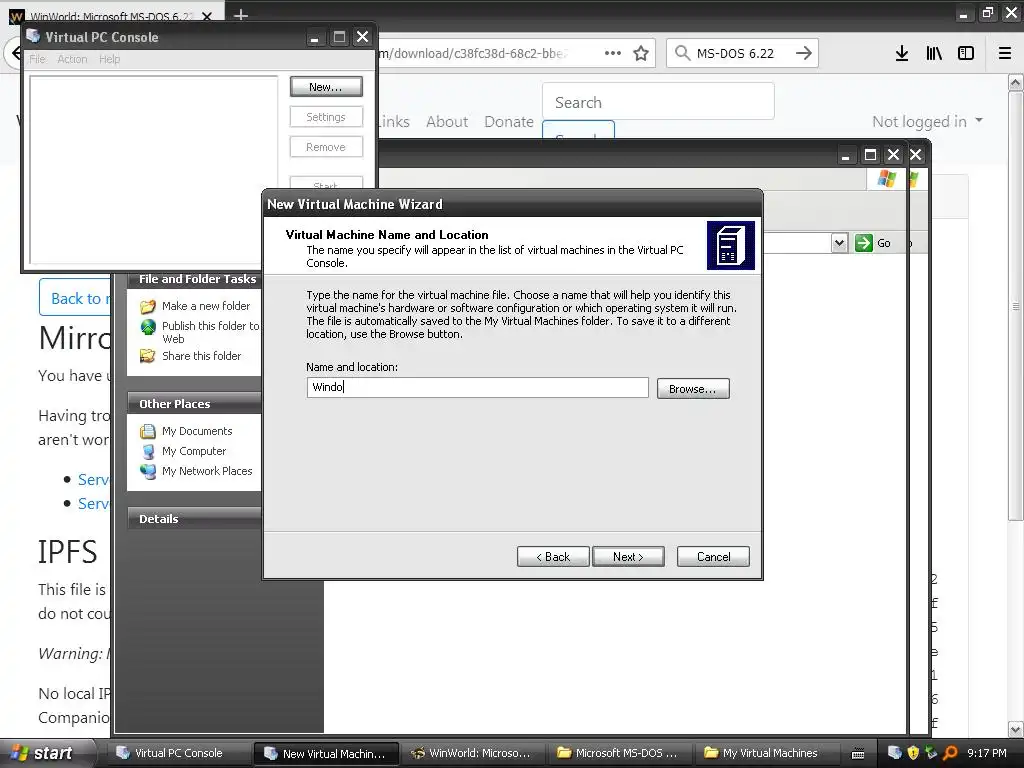The width and height of the screenshot is (1024, 768).
Task: Bookmark page with the star icon
Action: pos(641,53)
